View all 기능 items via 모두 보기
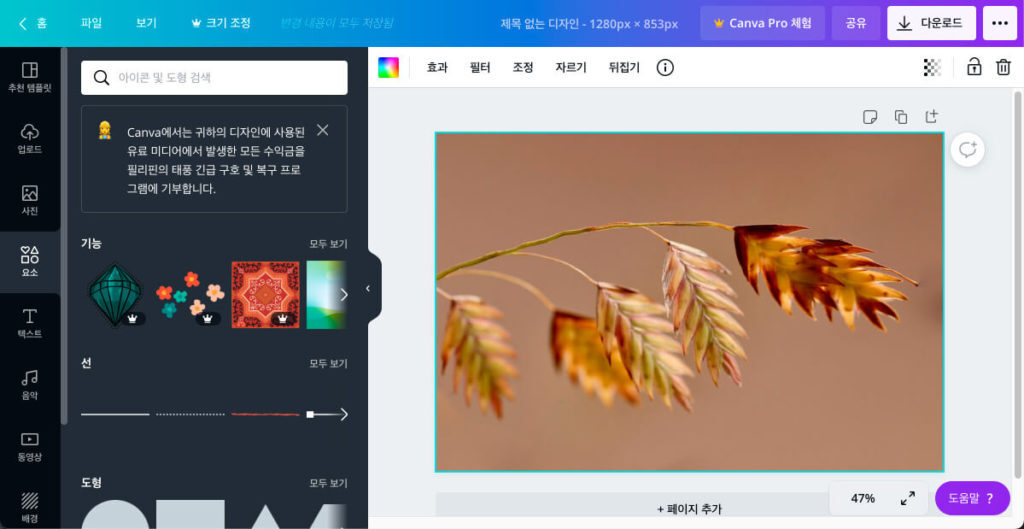Screen dimensions: 1024x529 point(328,244)
